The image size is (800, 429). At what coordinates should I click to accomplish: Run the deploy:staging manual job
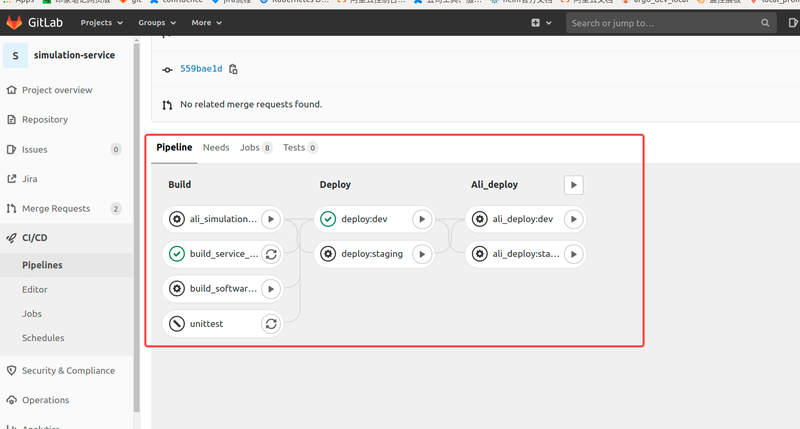click(422, 254)
